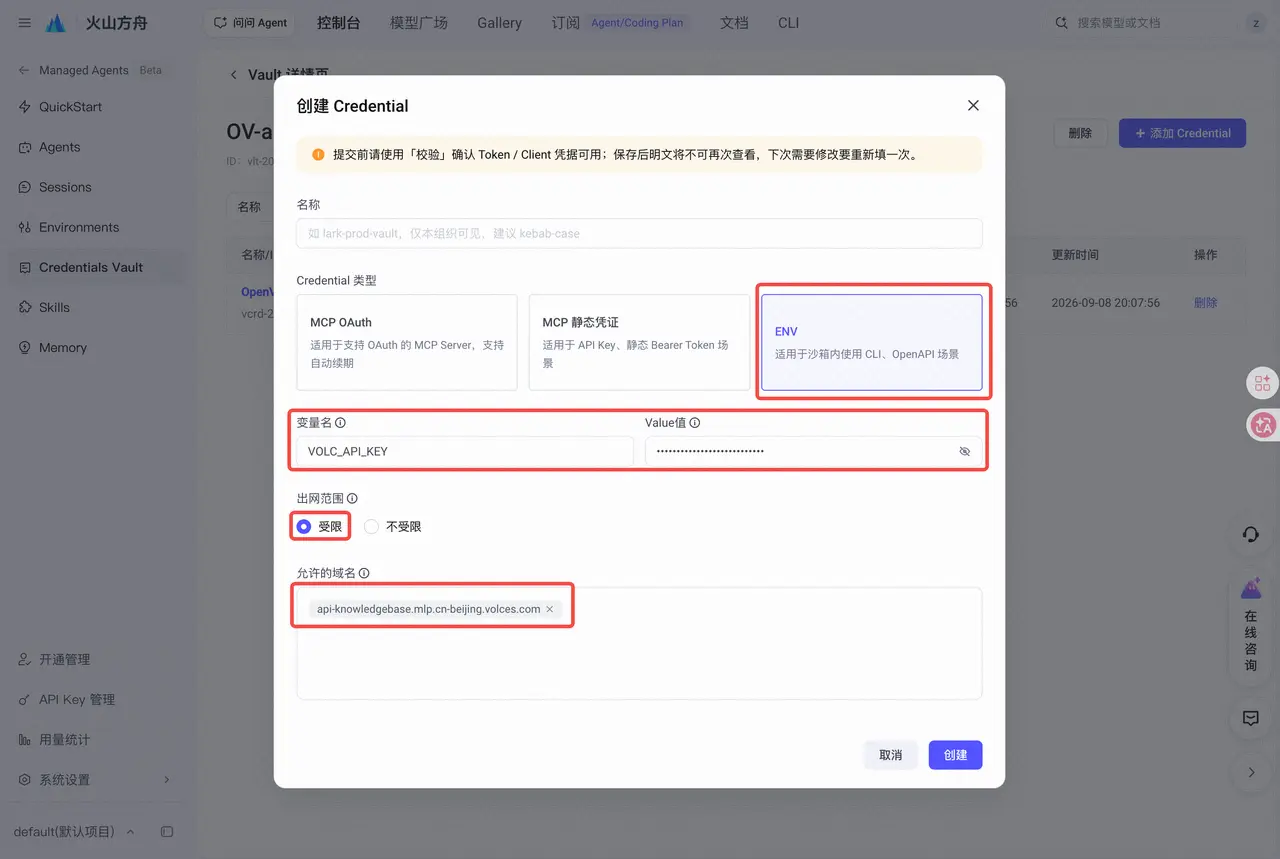Screen dimensions: 1280x859
Task: Click the Credentials Vault sidebar icon
Action: pos(25,267)
